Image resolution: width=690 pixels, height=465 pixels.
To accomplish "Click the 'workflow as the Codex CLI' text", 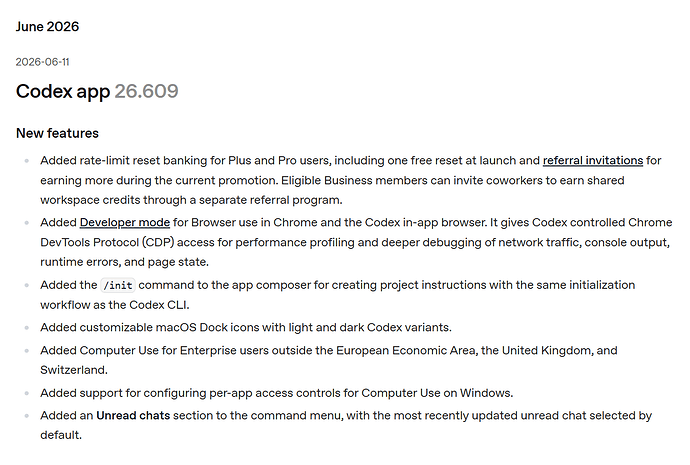I will [x=114, y=305].
